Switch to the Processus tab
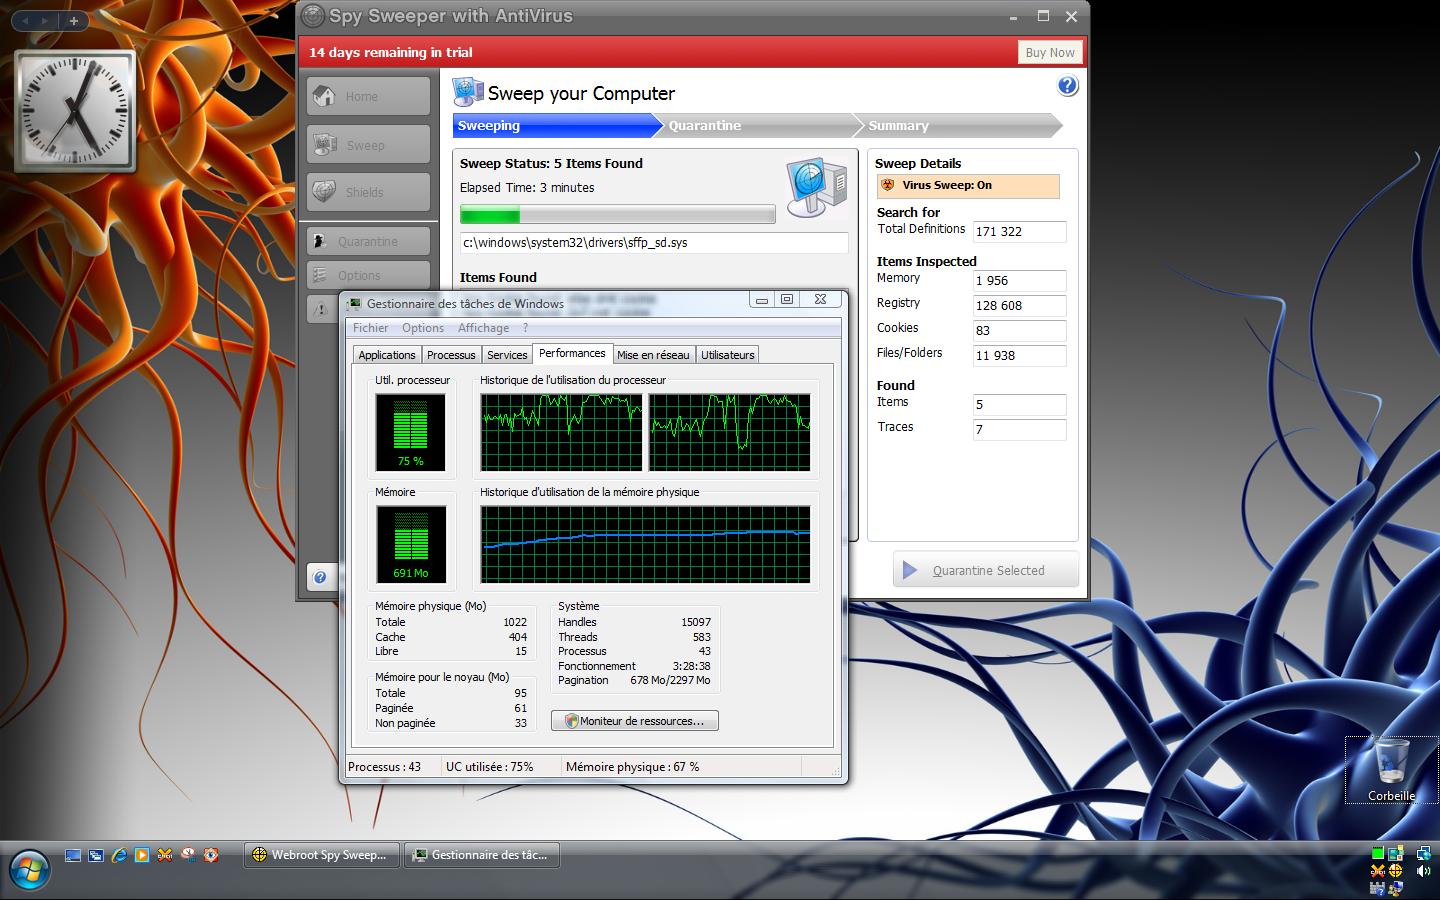 (451, 355)
